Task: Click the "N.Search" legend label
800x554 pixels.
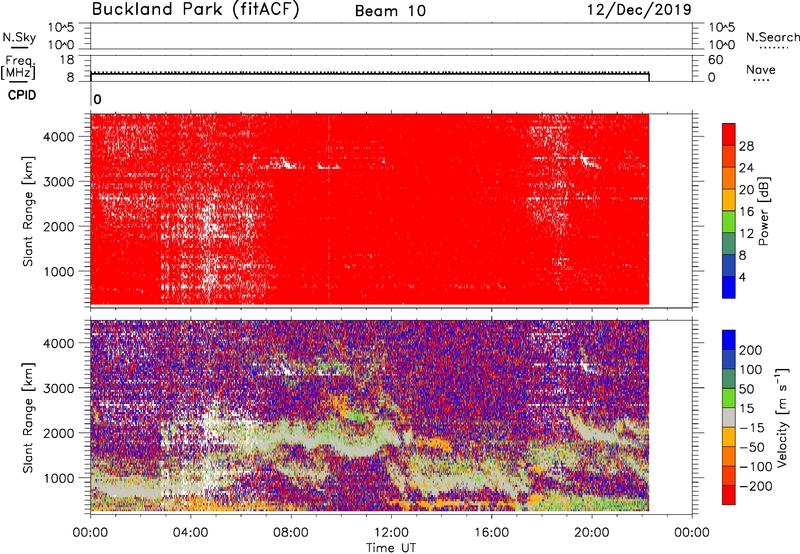Action: 773,37
